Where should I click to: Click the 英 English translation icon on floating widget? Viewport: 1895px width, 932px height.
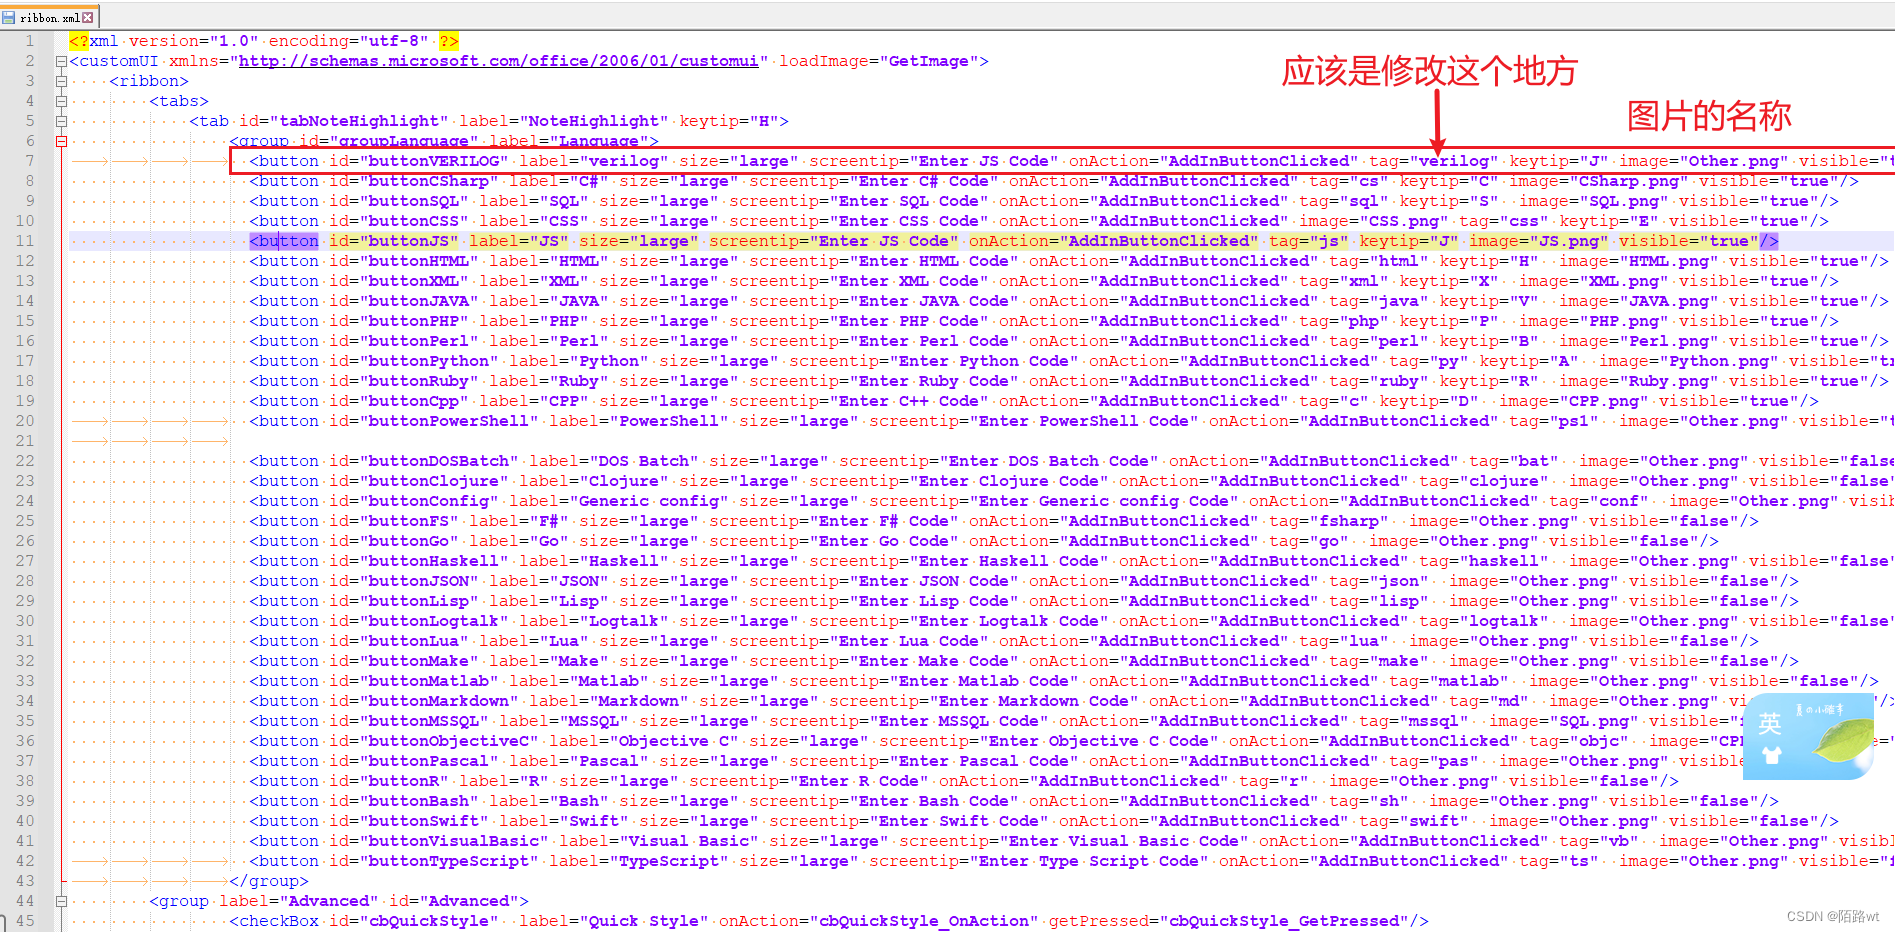coord(1770,723)
